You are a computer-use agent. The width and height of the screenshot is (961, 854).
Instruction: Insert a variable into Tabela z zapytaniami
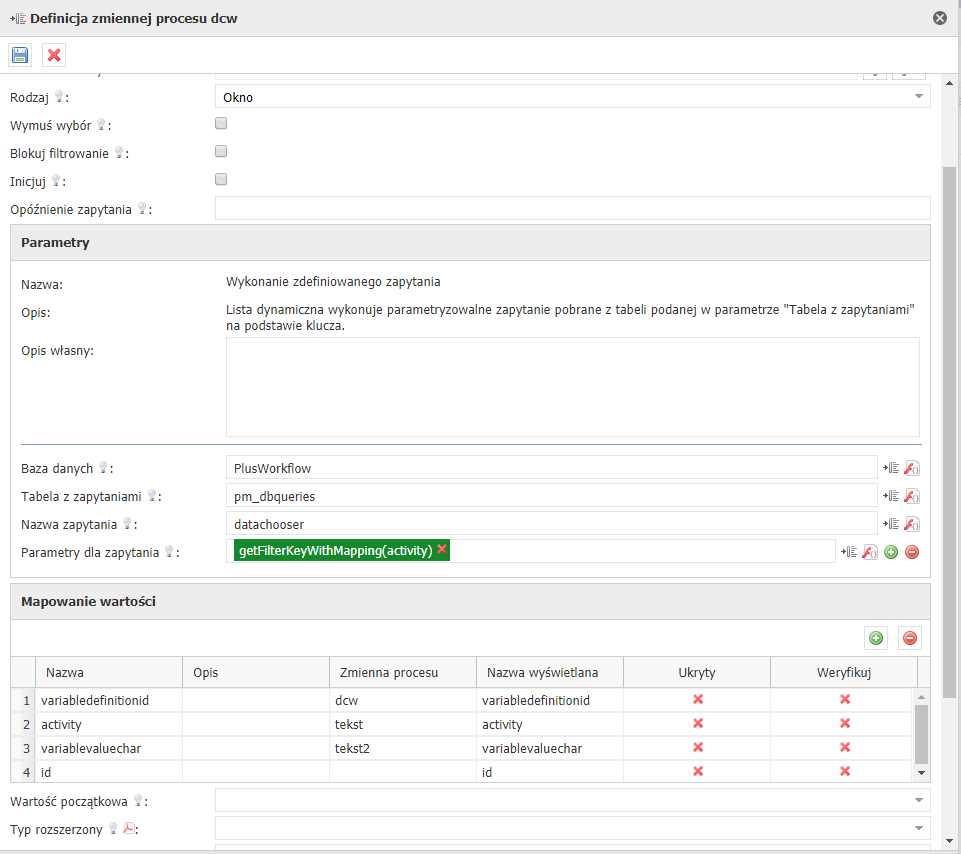[891, 496]
